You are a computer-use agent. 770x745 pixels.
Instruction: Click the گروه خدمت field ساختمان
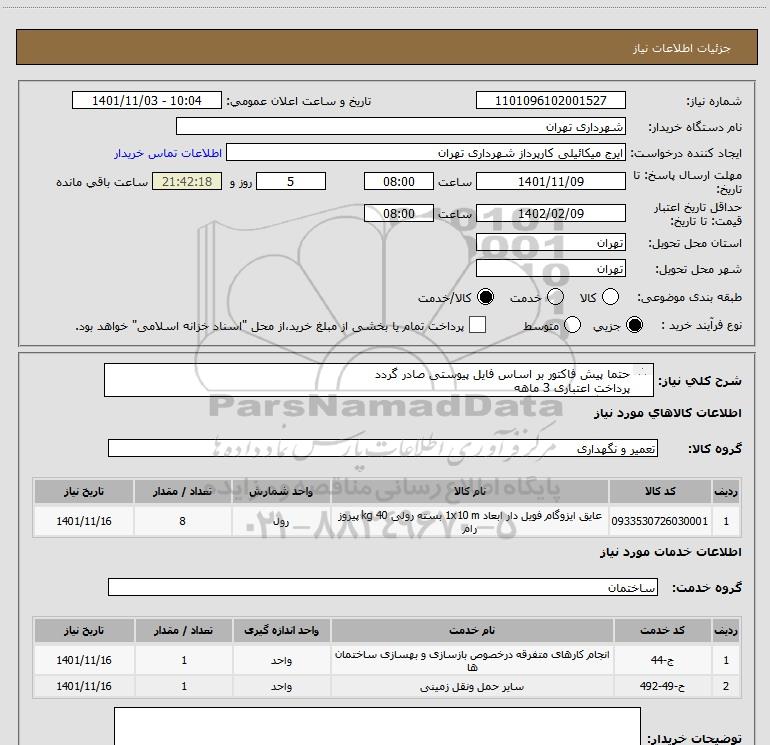pos(383,587)
